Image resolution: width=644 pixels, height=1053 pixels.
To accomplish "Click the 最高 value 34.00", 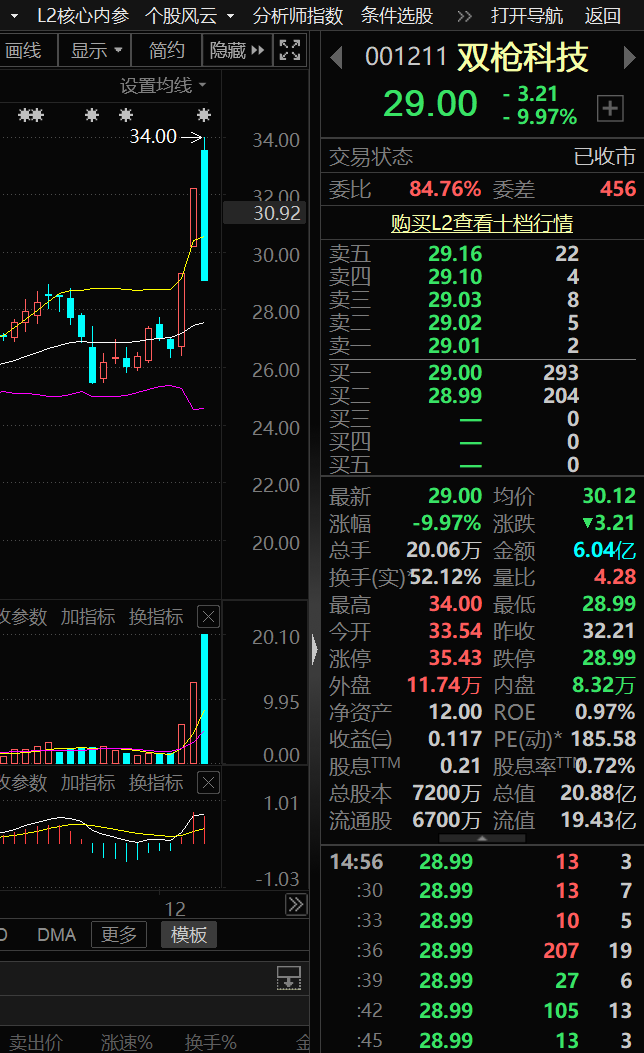I will pos(455,604).
